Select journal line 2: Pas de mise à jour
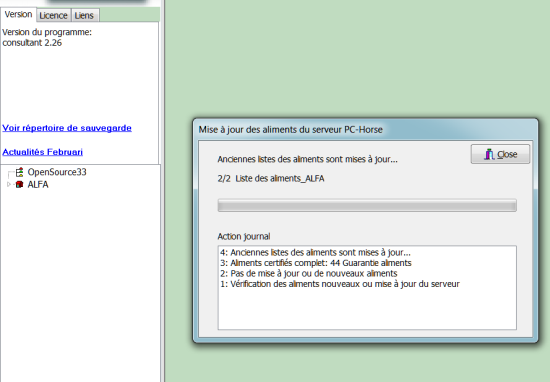Screen dimensions: 550x382 309,273
